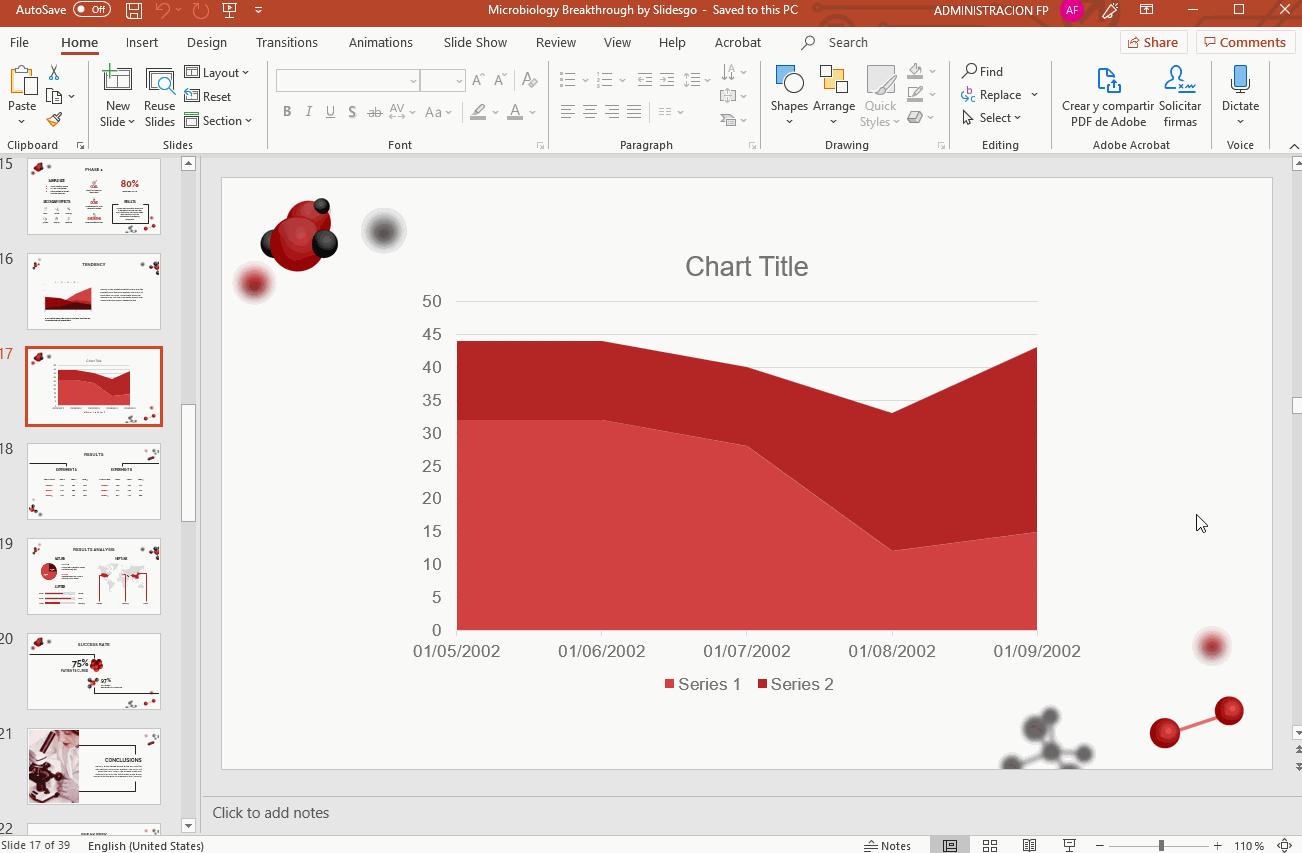Click the zoom level slider
This screenshot has width=1302, height=853.
[1161, 846]
